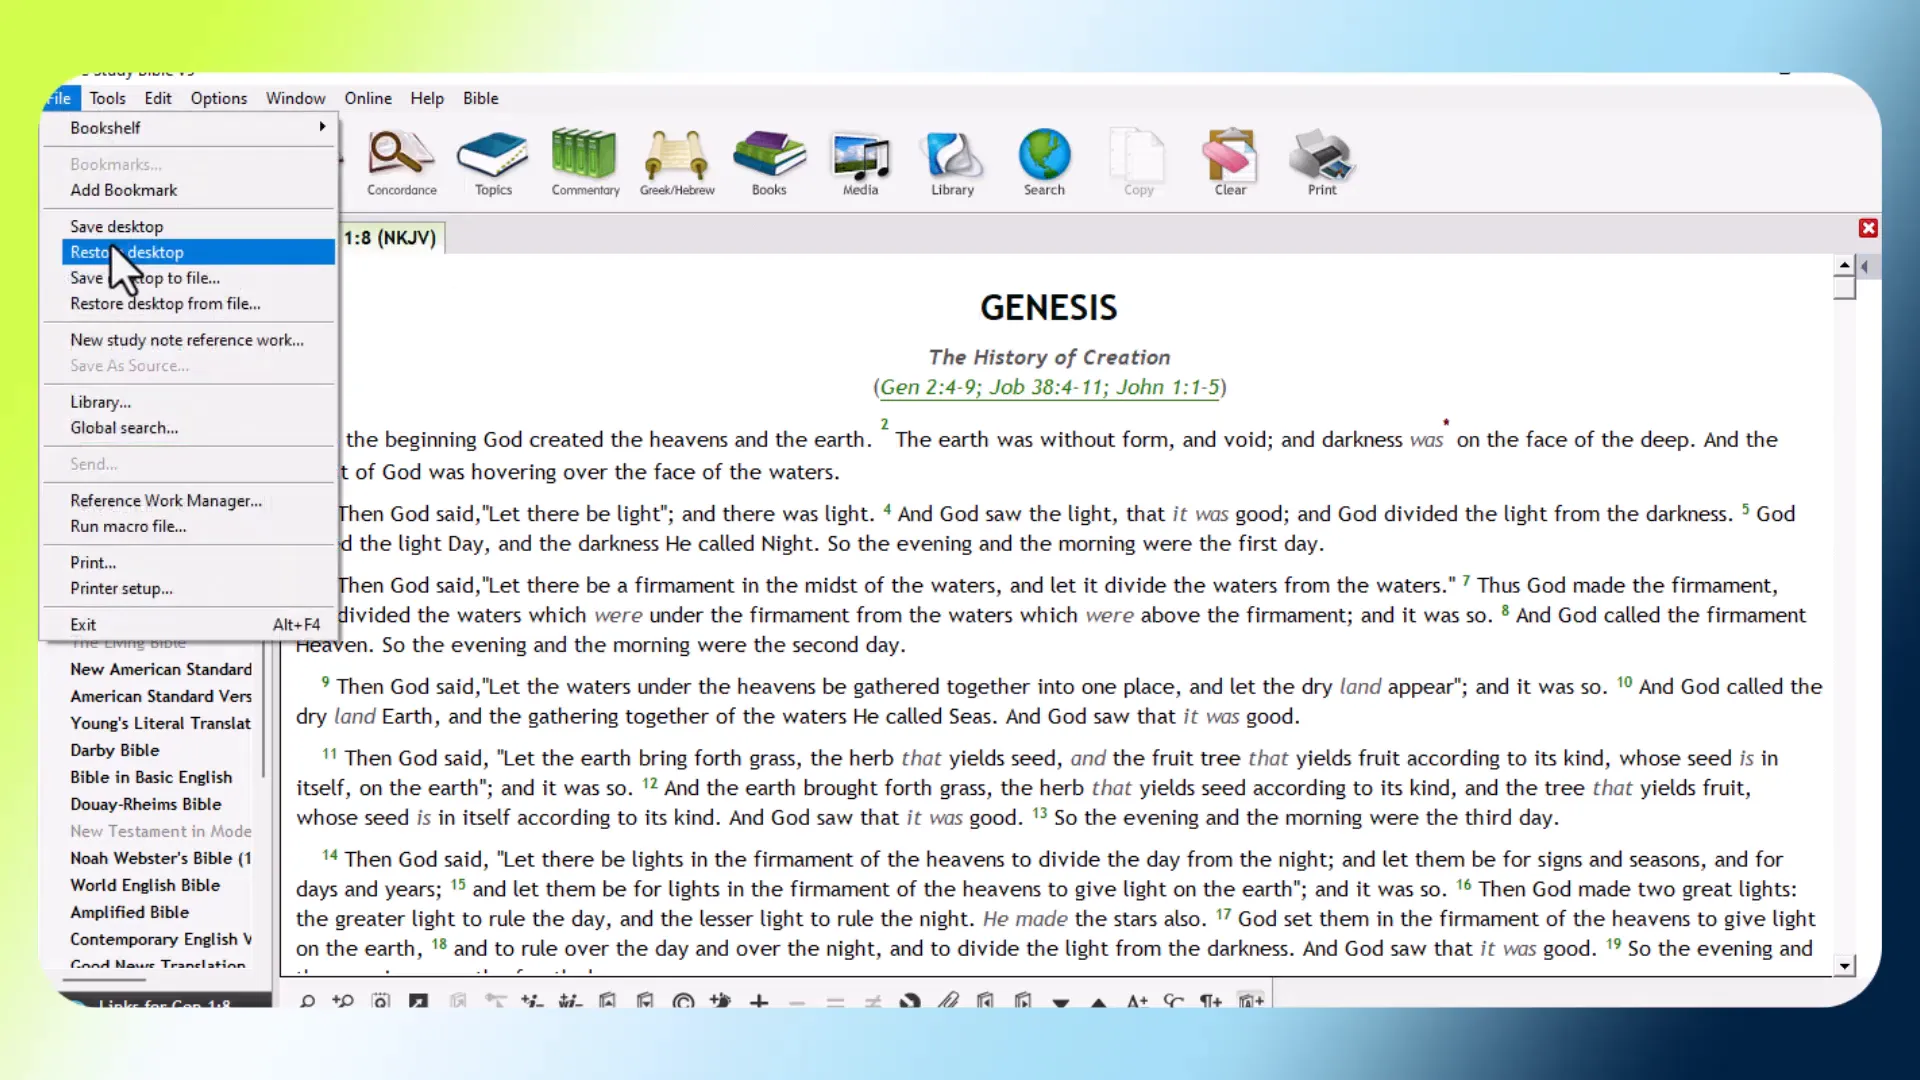This screenshot has height=1080, width=1920.
Task: Select the highlighted Restore desktop entry
Action: tap(198, 252)
